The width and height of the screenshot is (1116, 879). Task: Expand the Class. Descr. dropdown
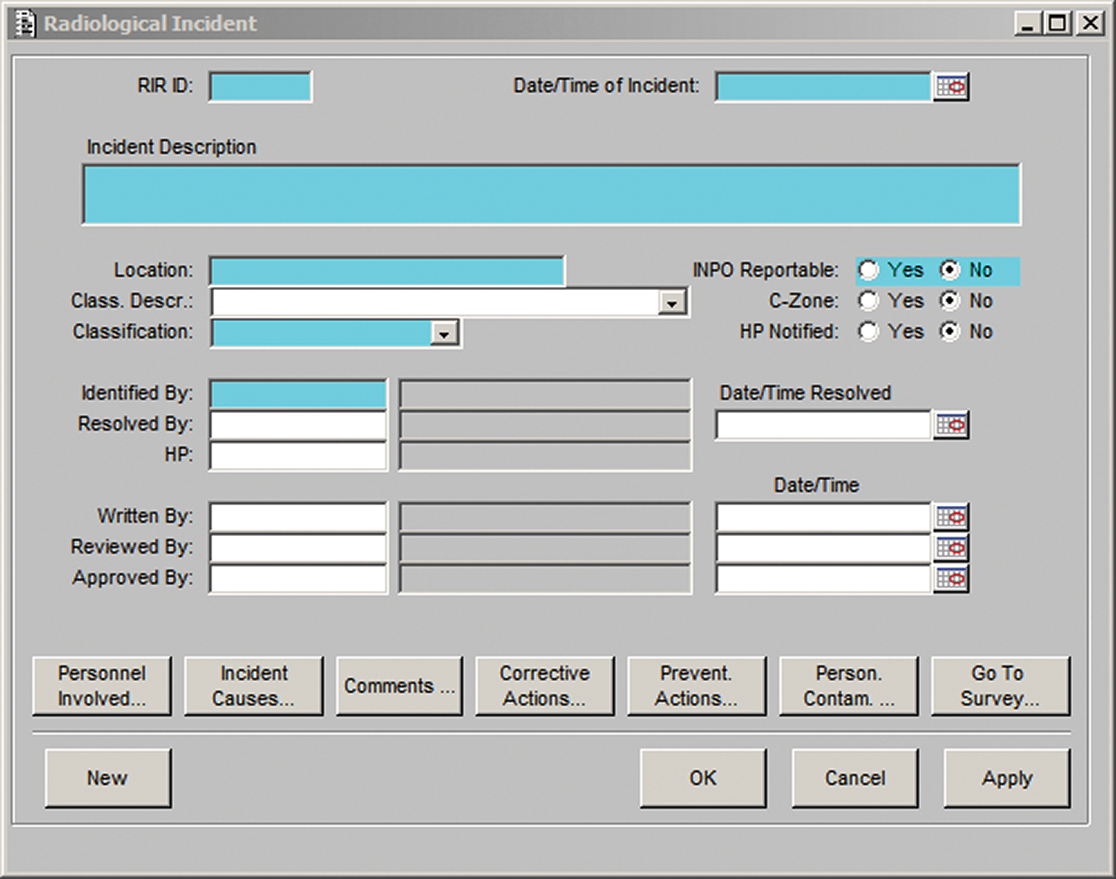(671, 303)
